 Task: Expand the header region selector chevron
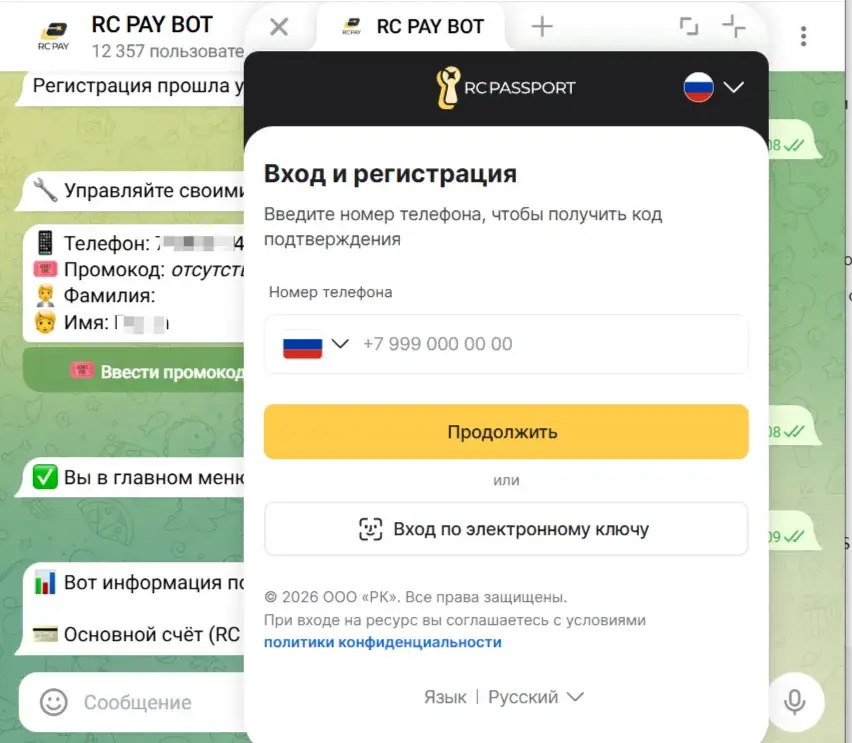point(734,87)
